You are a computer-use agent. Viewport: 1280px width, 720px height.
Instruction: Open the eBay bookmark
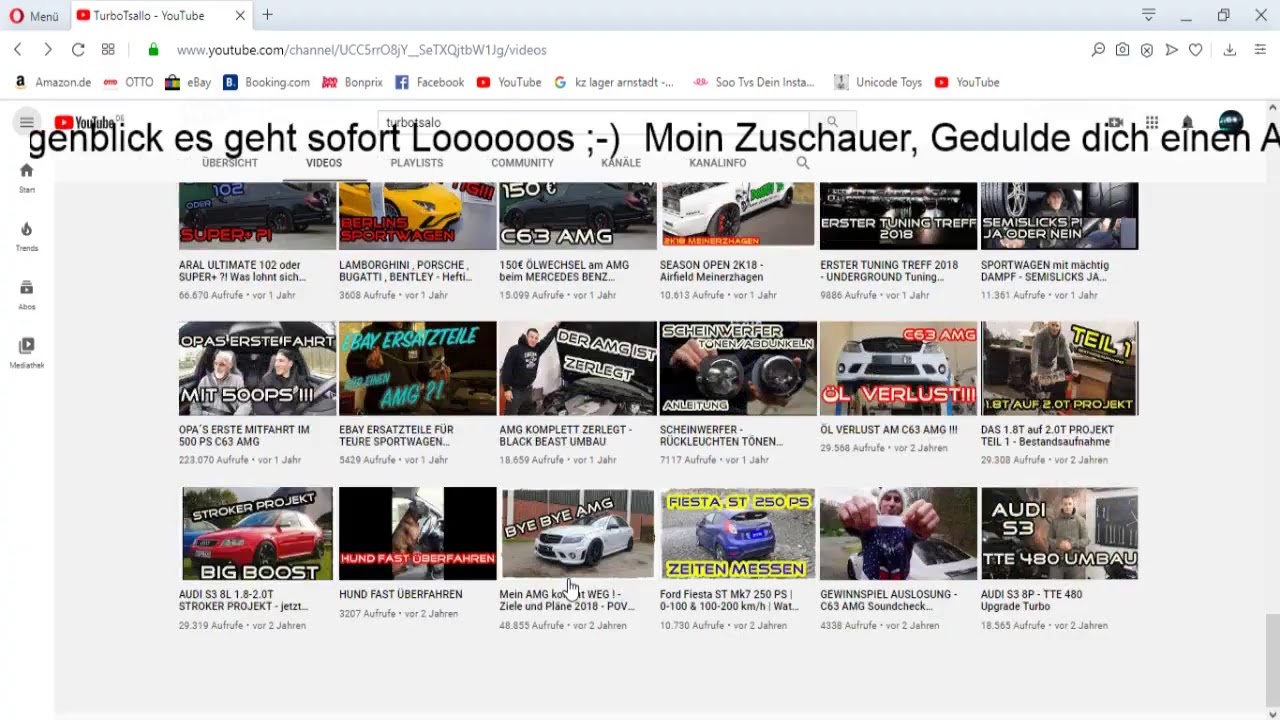[188, 82]
